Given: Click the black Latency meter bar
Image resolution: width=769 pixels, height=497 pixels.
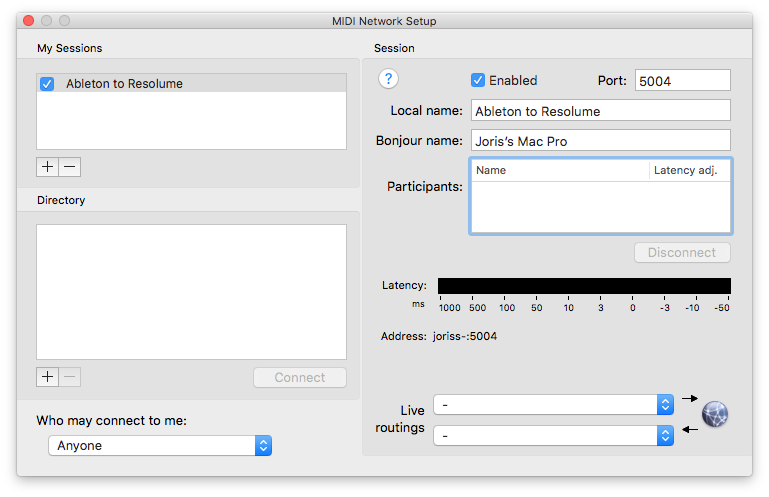Looking at the screenshot, I should 584,286.
